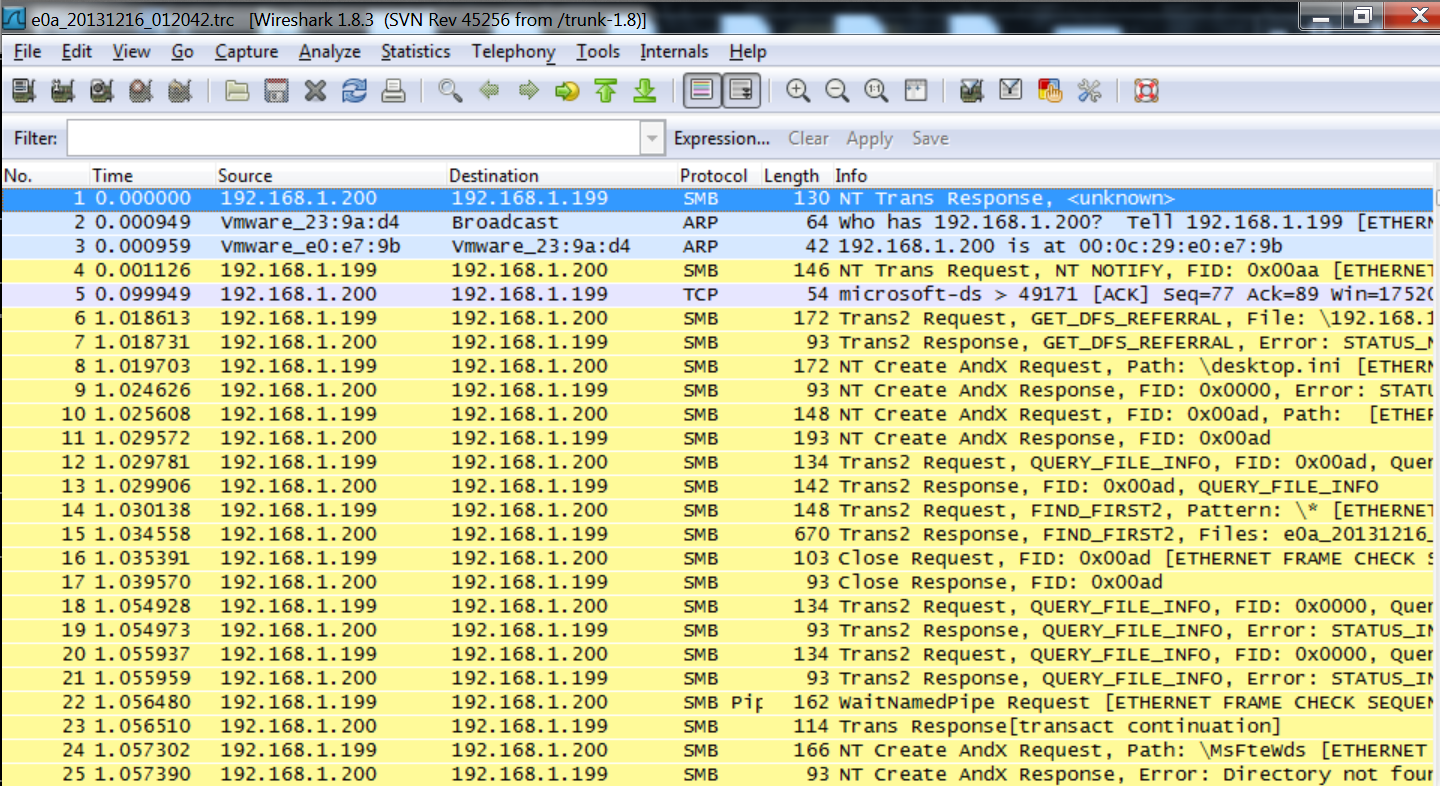Open the capture interfaces list icon
Viewport: 1440px width, 786px height.
pos(24,91)
